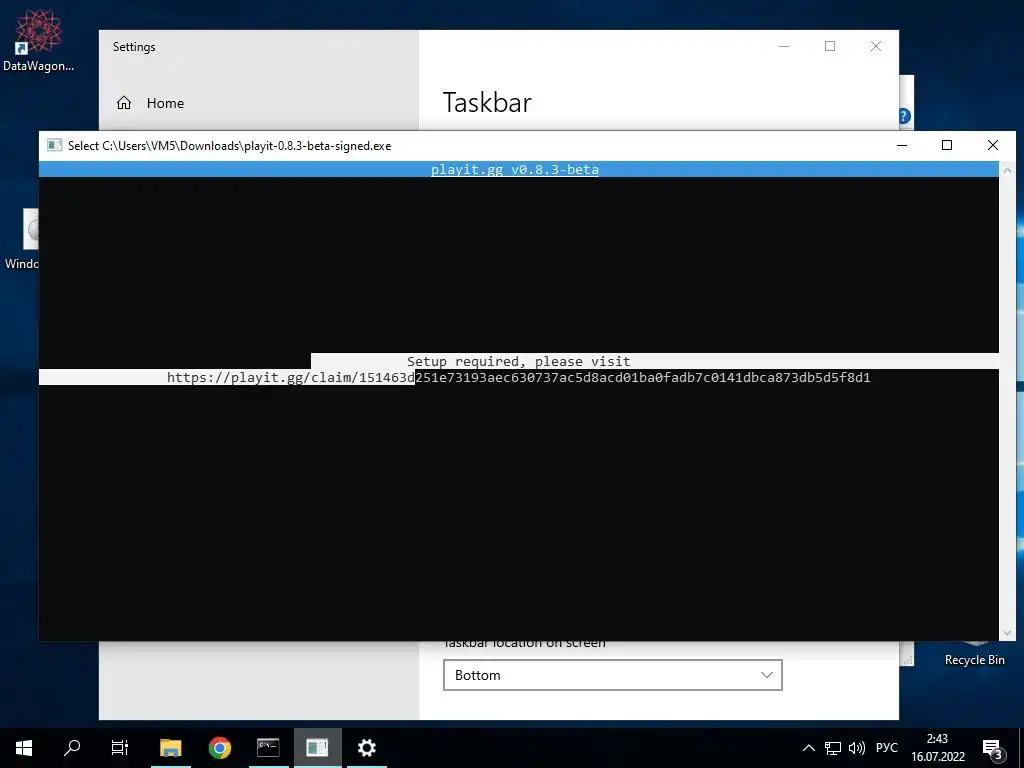Minimize the Settings window
1024x768 pixels.
tap(784, 46)
